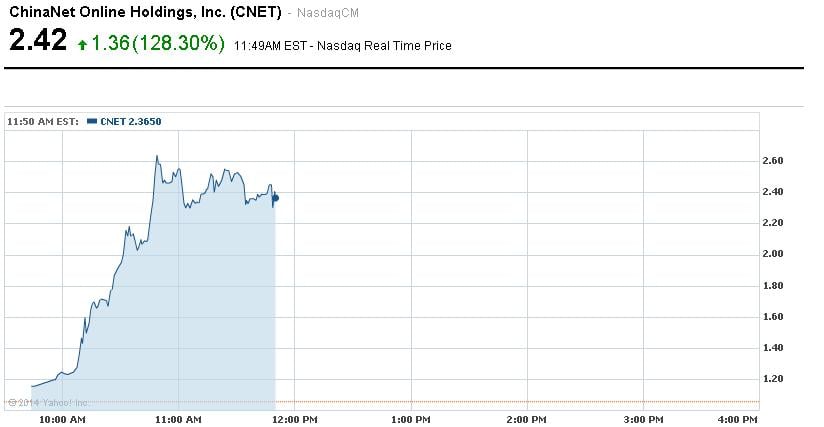Click the 2014 Yahoo! Inc. copyright text

pyautogui.click(x=49, y=402)
